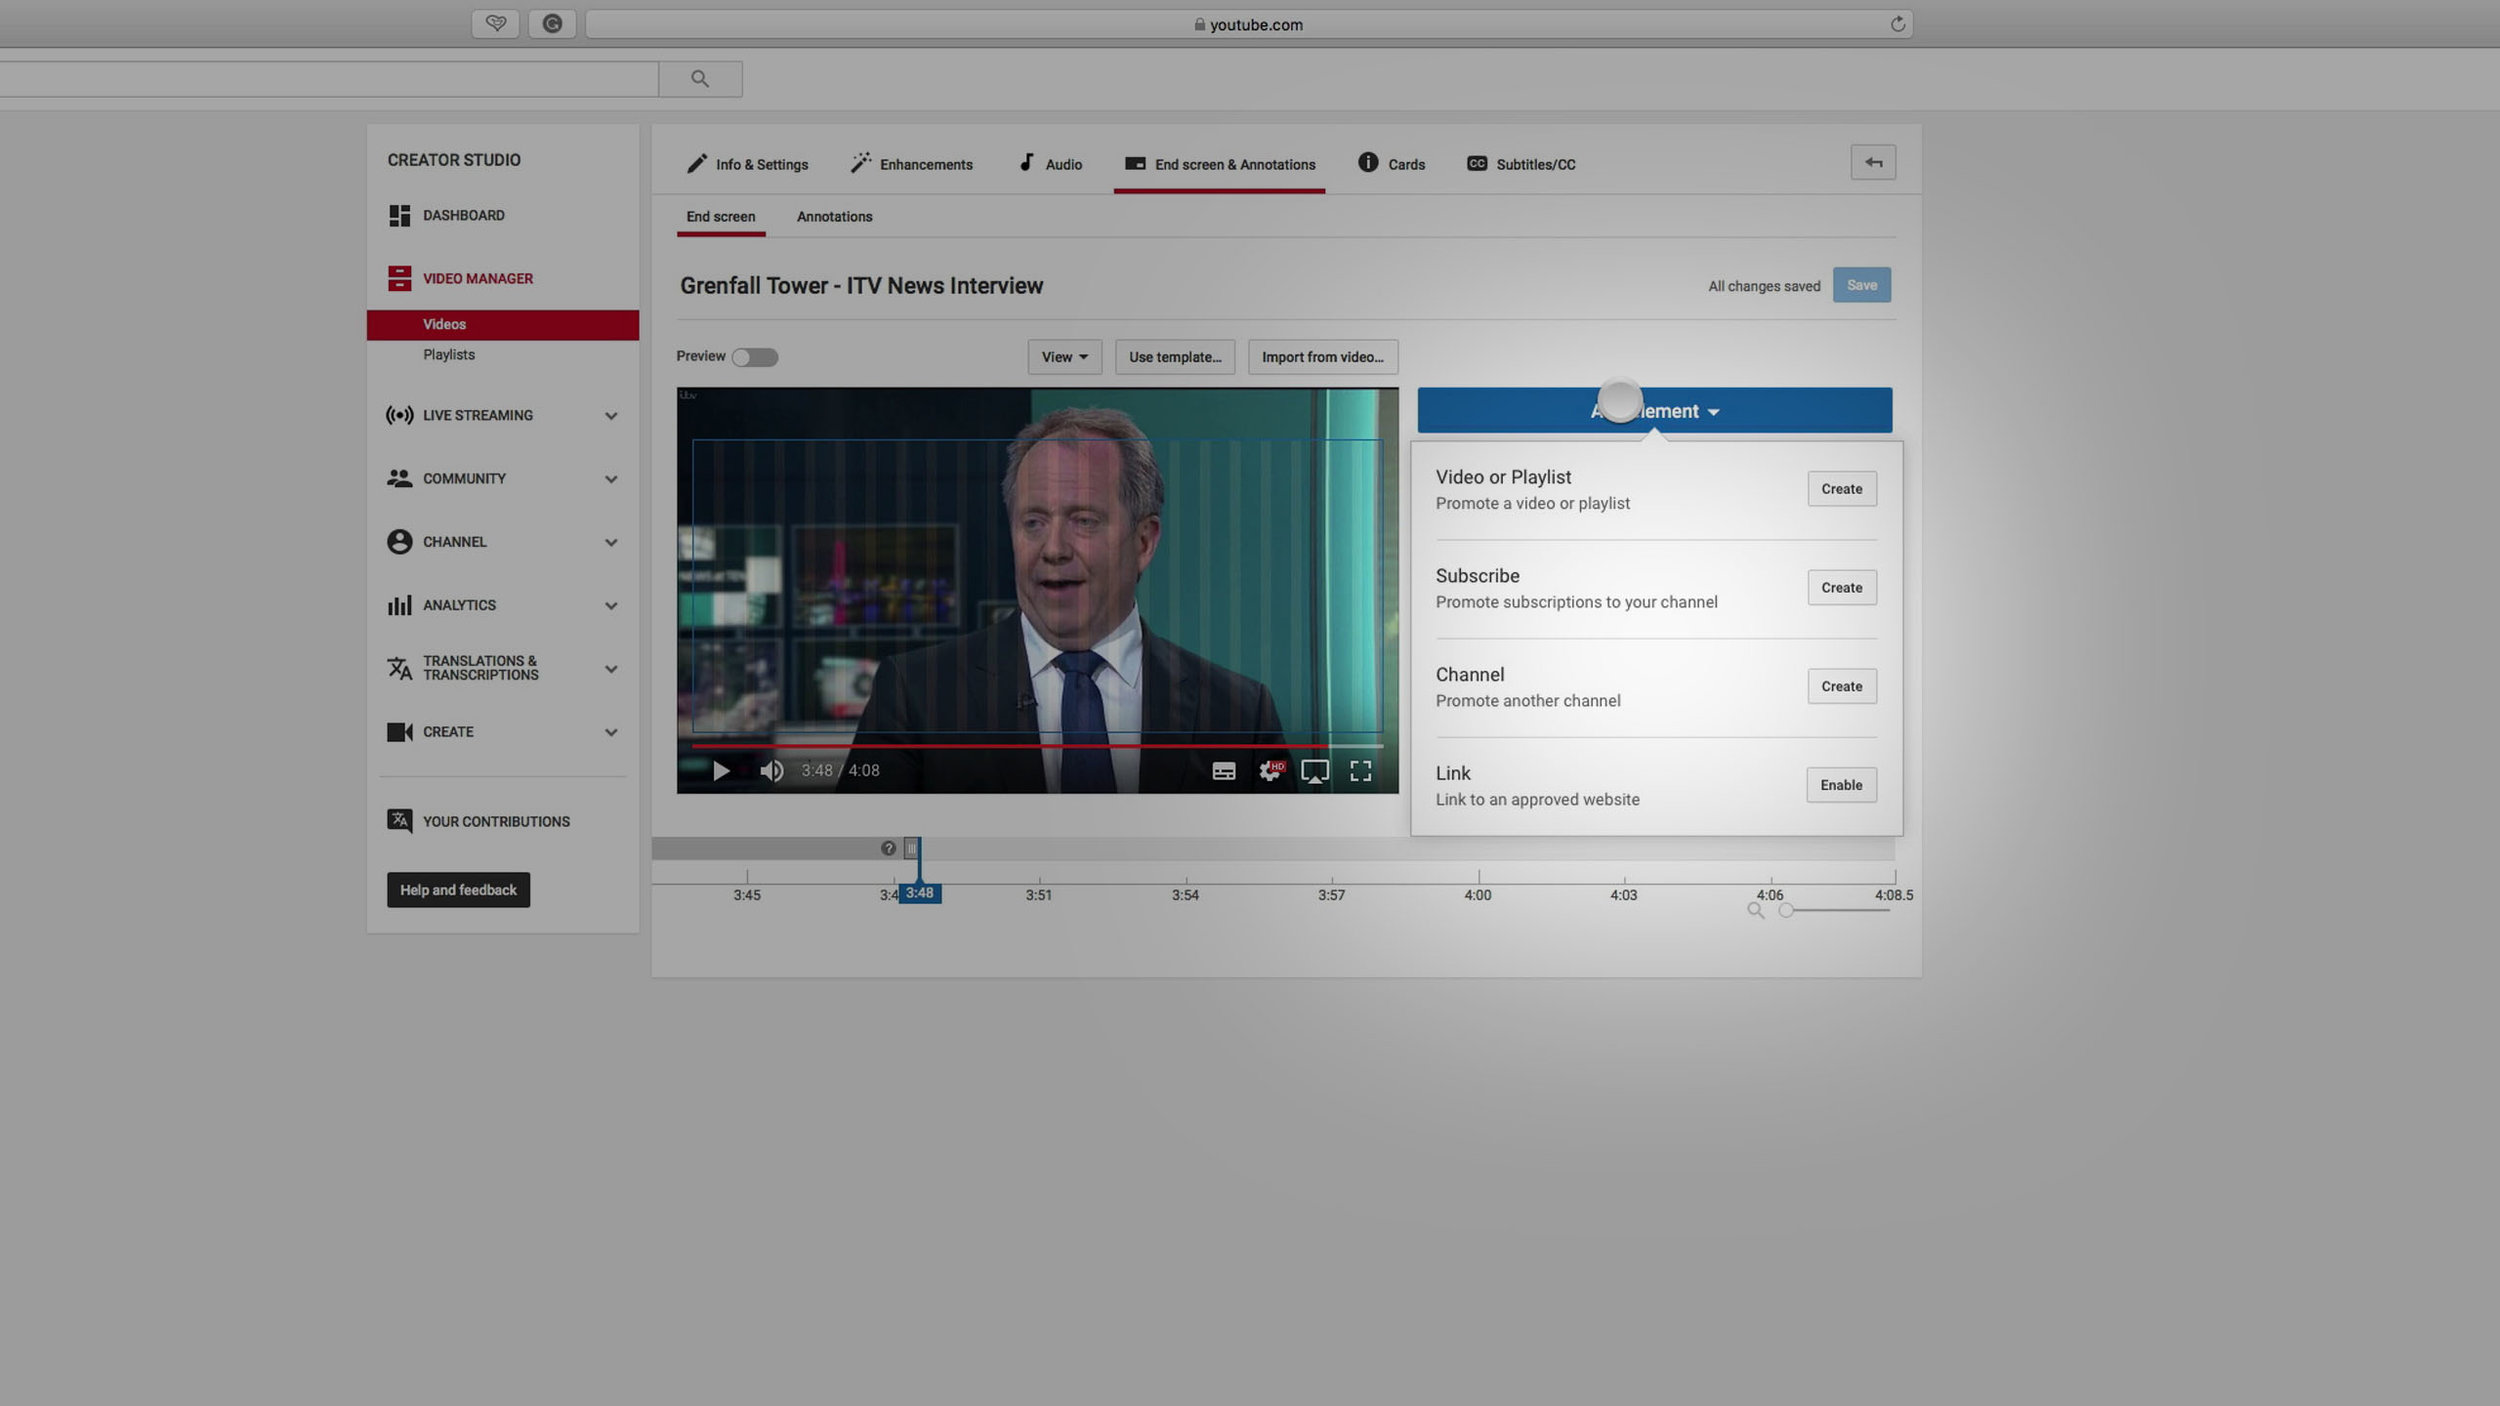The image size is (2500, 1406).
Task: Switch to Info & Settings tab
Action: click(747, 164)
